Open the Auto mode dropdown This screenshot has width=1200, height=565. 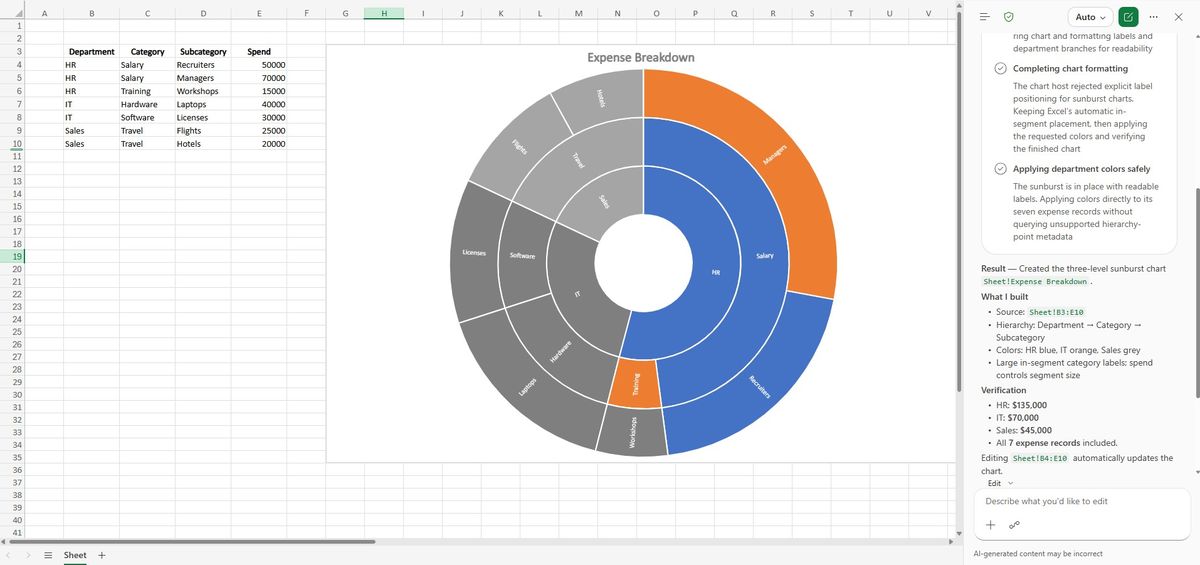coord(1090,17)
